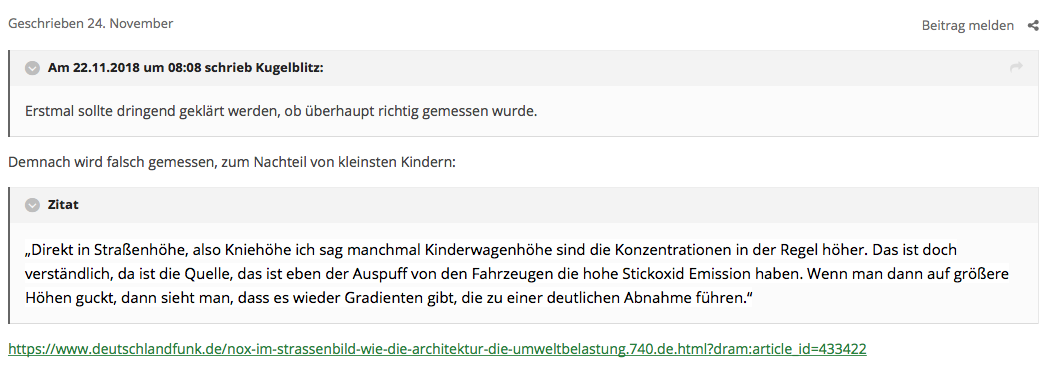
Task: Click the share icon beside Beitrag melden
Action: pyautogui.click(x=1033, y=25)
